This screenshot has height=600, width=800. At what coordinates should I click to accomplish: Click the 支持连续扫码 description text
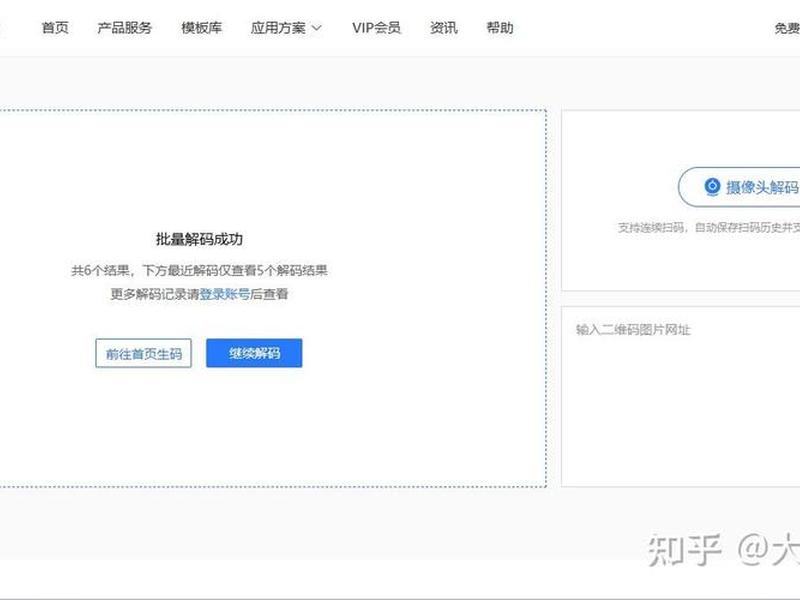click(709, 228)
